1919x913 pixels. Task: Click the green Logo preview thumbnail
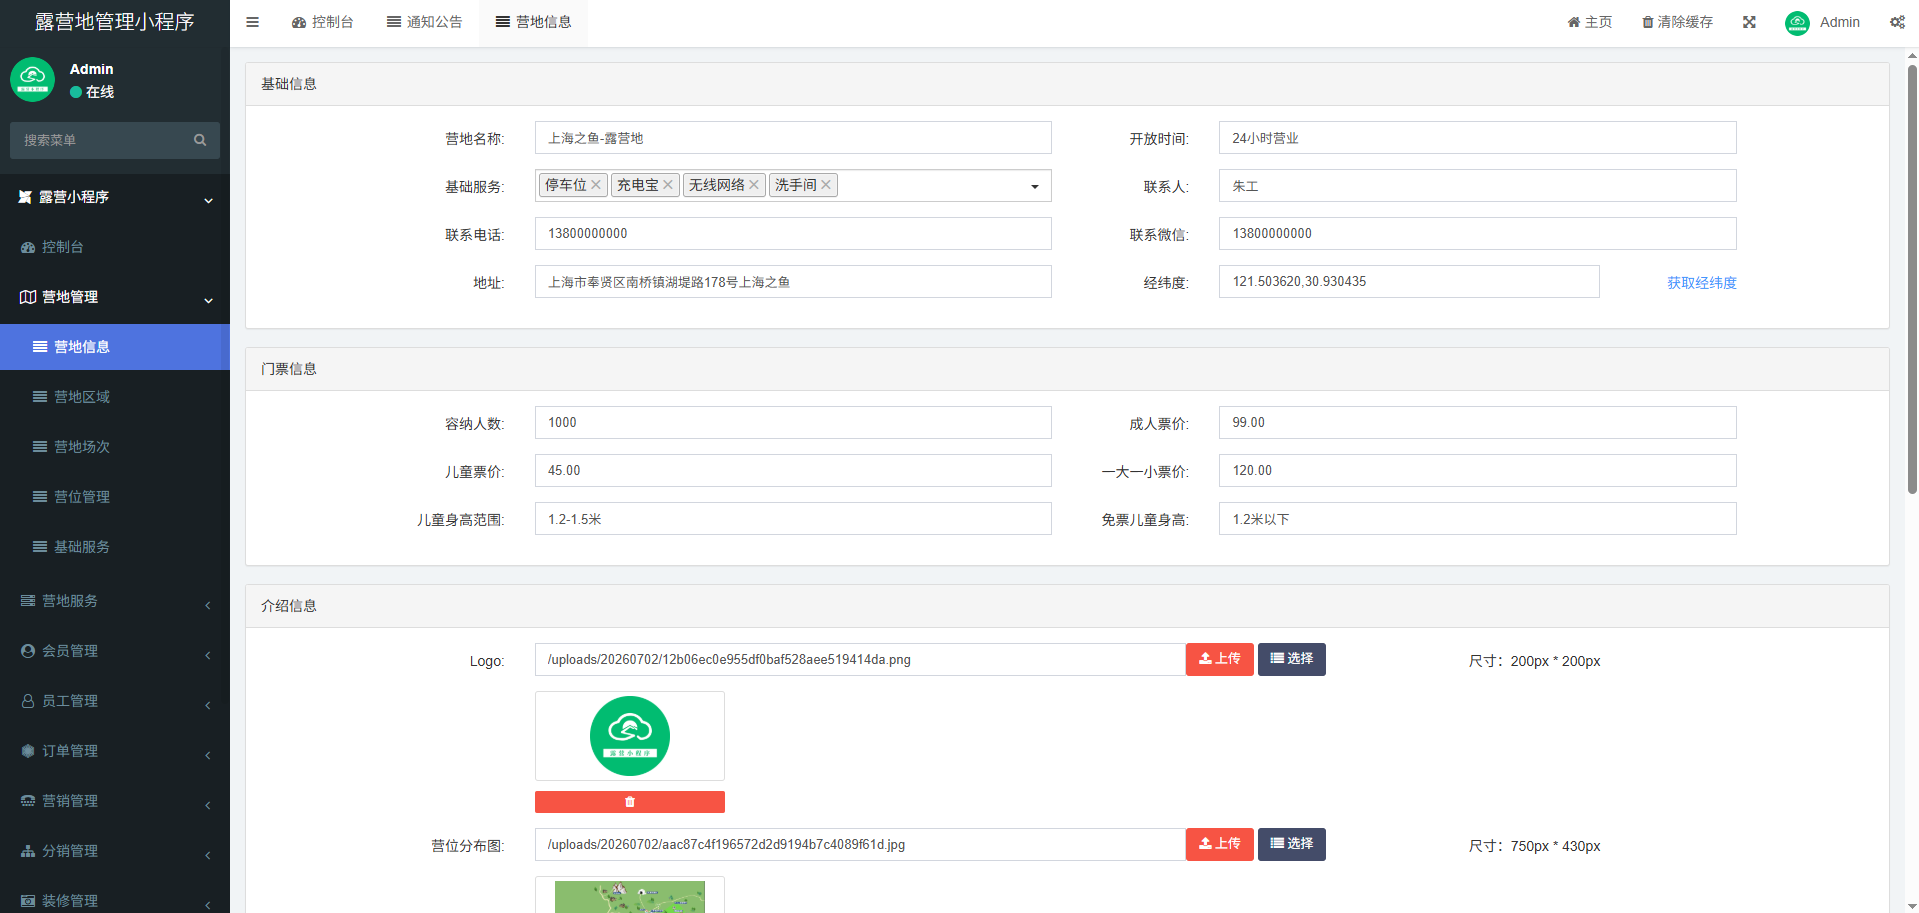click(629, 736)
